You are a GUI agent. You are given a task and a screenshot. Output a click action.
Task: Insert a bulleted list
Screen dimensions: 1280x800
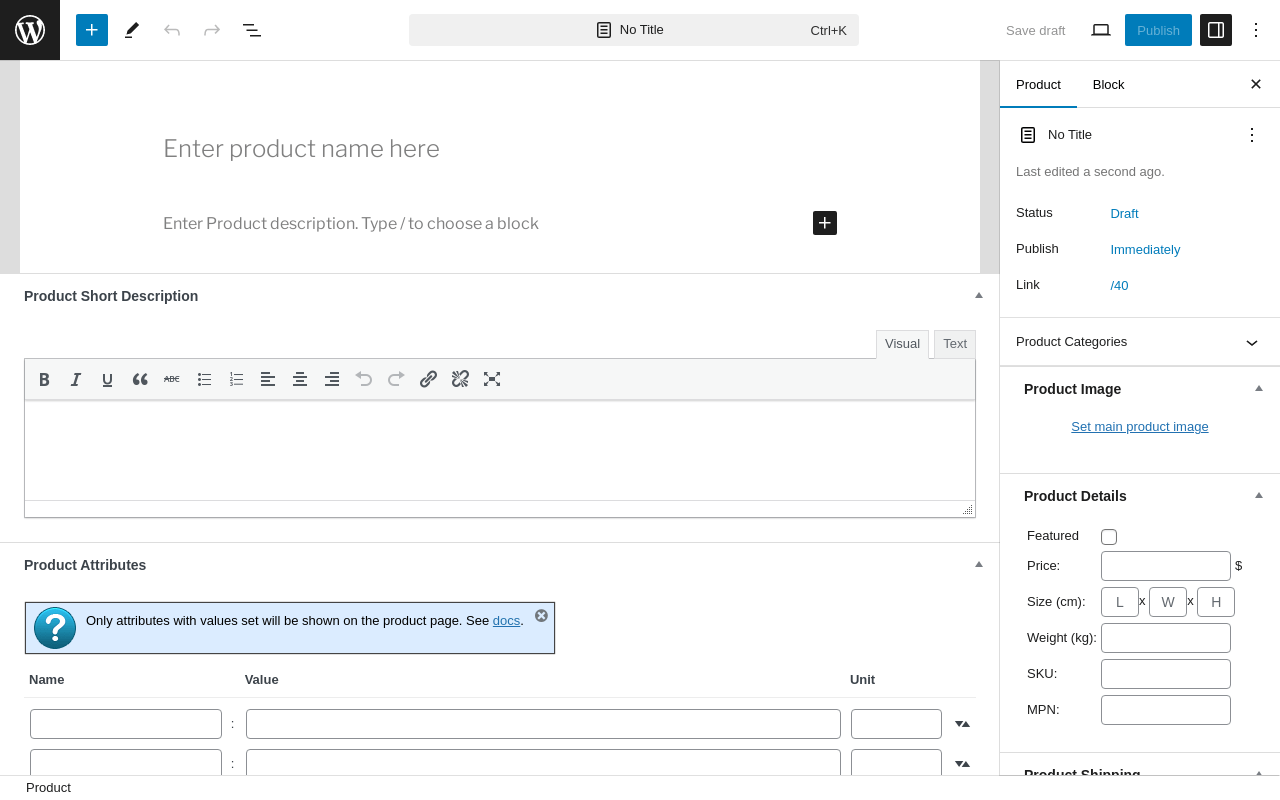204,379
